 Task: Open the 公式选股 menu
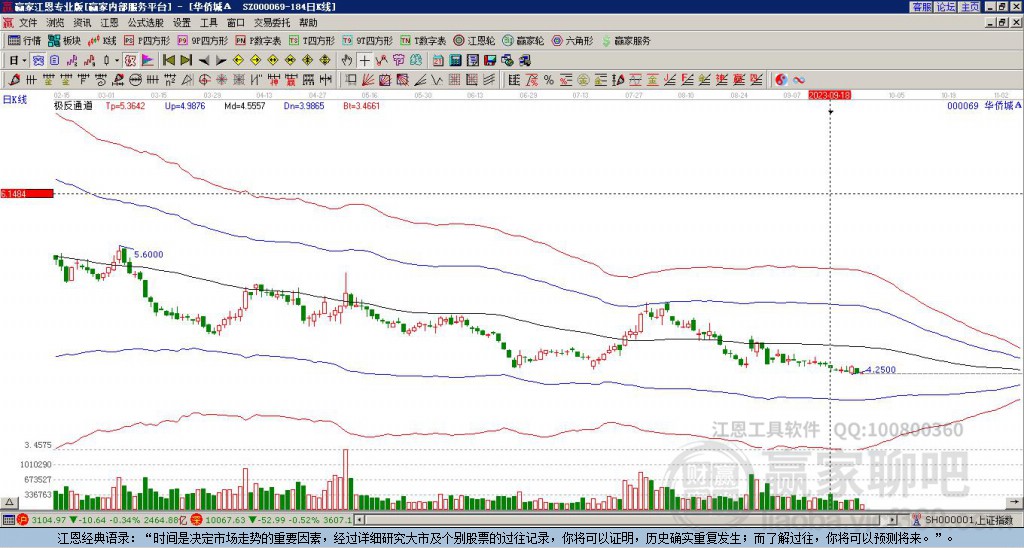[146, 23]
